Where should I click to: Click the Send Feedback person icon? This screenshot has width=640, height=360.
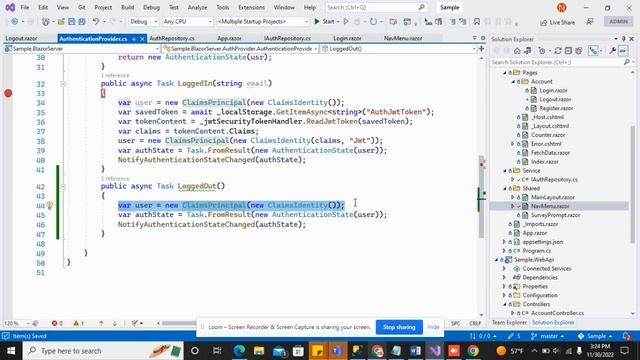590,22
